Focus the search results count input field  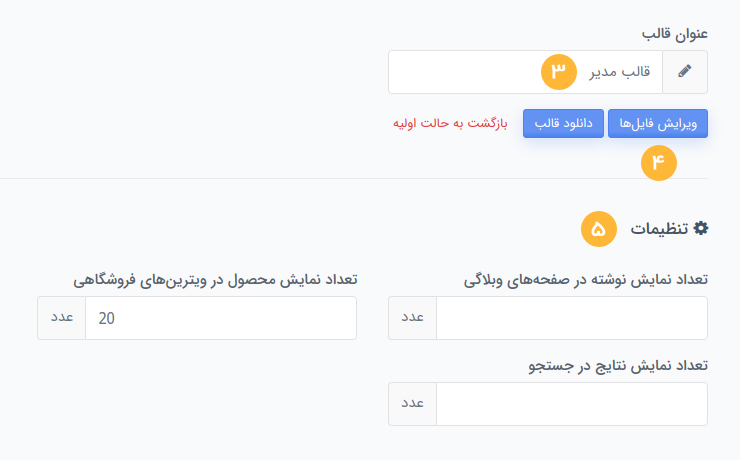point(572,404)
